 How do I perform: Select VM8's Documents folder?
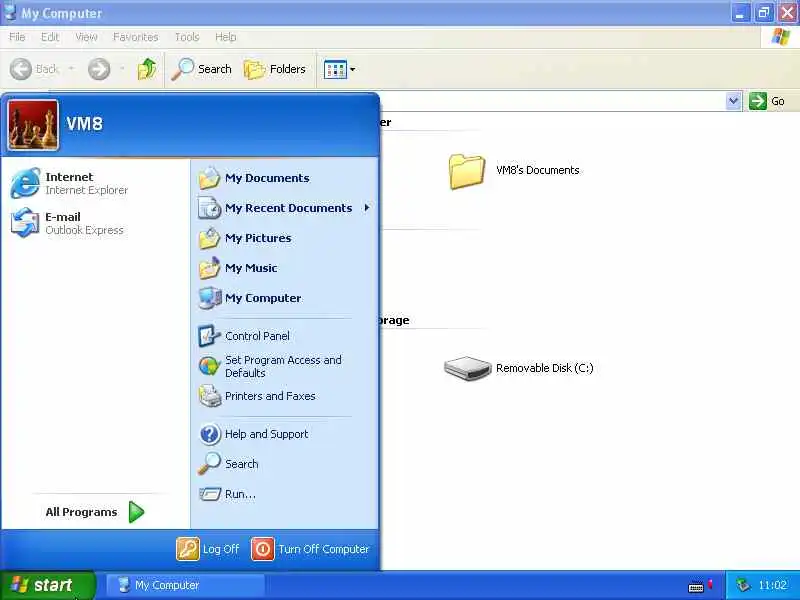[514, 171]
